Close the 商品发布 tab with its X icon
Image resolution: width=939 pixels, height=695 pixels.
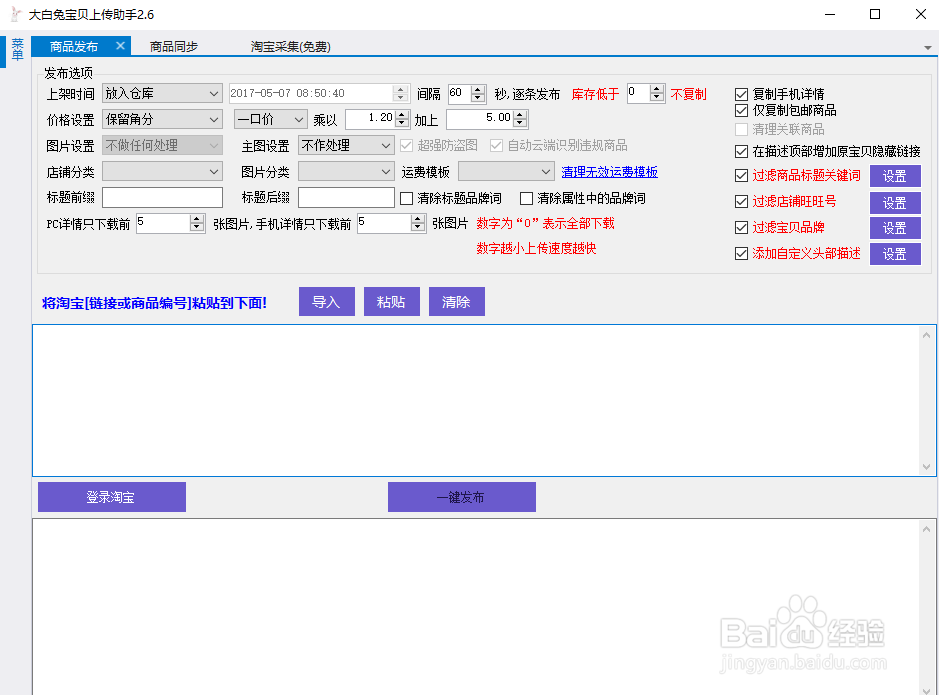pyautogui.click(x=120, y=45)
